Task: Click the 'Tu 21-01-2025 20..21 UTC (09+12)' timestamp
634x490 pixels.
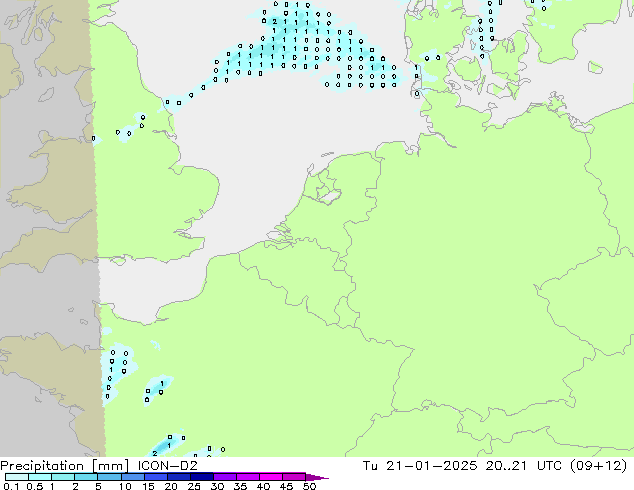Action: 495,466
